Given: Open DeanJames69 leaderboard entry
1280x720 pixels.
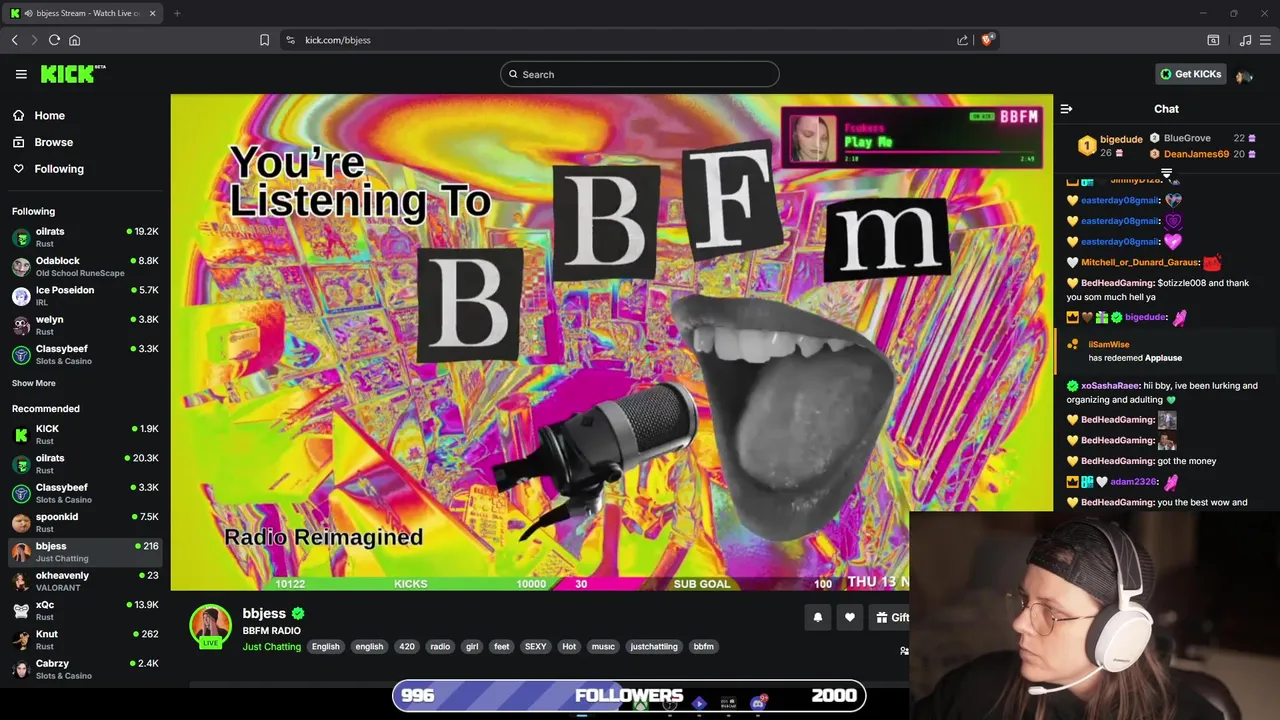Looking at the screenshot, I should [1196, 154].
